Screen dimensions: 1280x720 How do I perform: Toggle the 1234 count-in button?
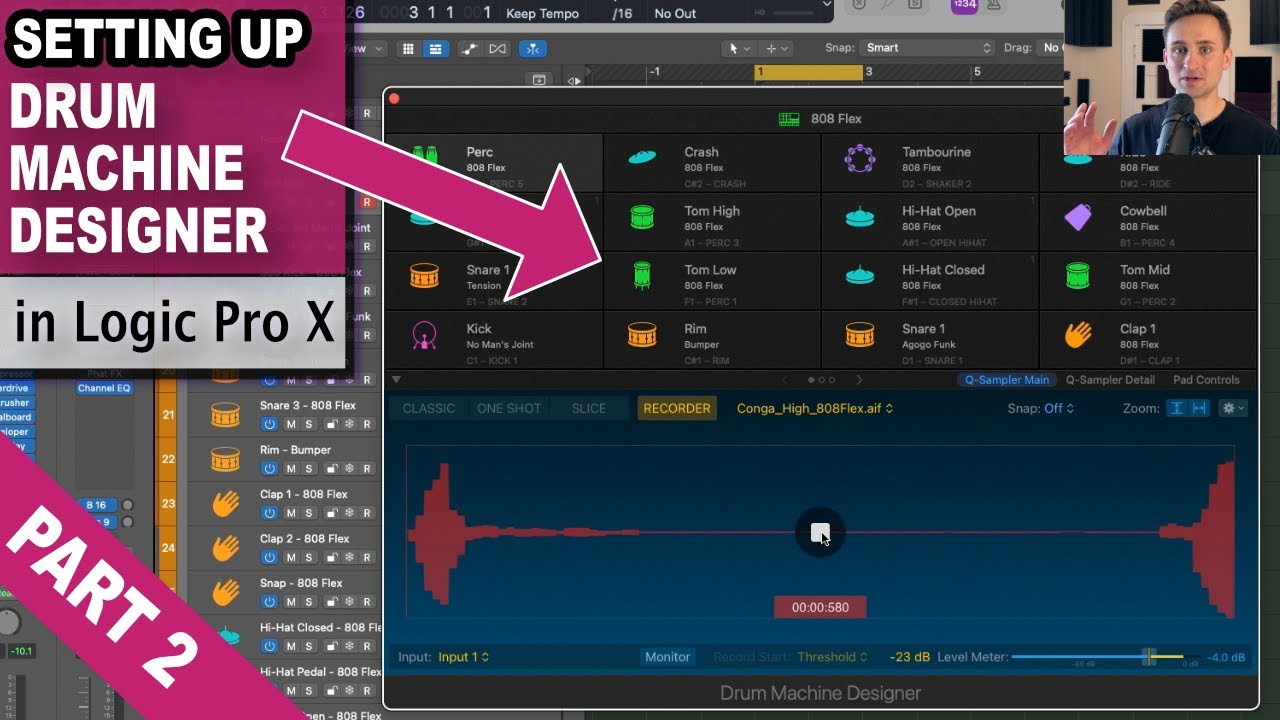[x=963, y=6]
